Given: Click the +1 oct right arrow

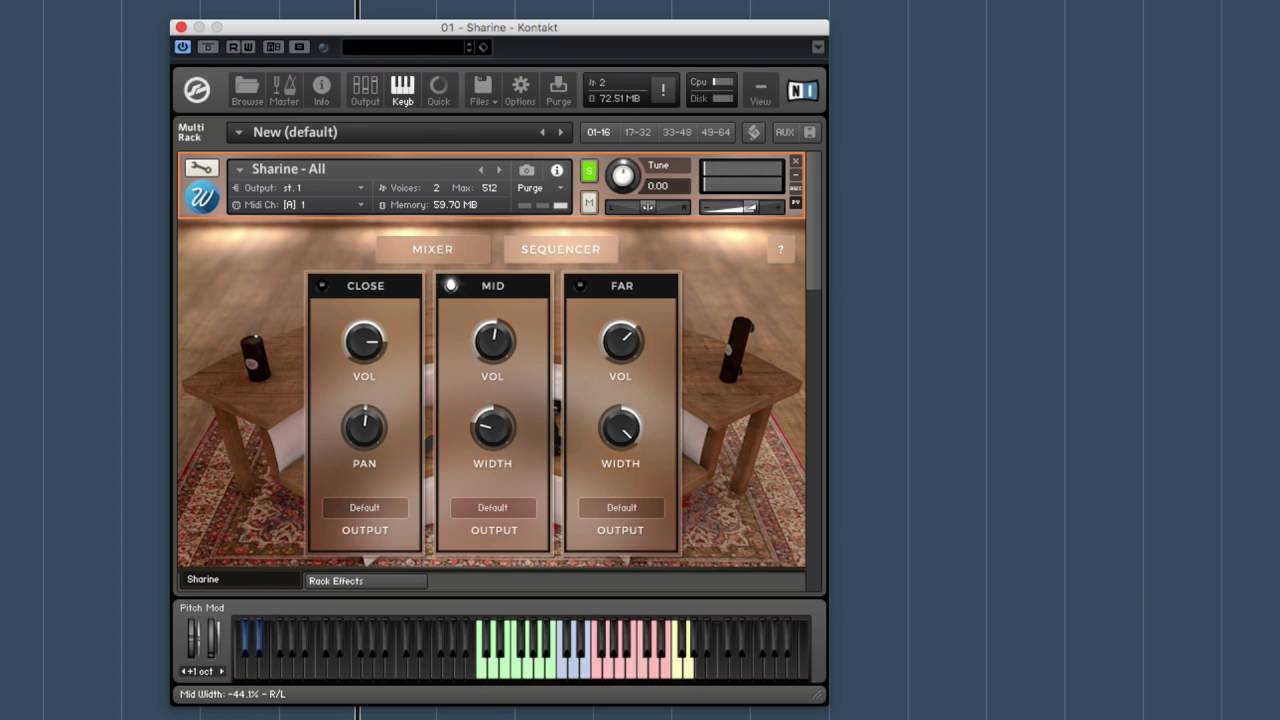Looking at the screenshot, I should click(x=222, y=671).
